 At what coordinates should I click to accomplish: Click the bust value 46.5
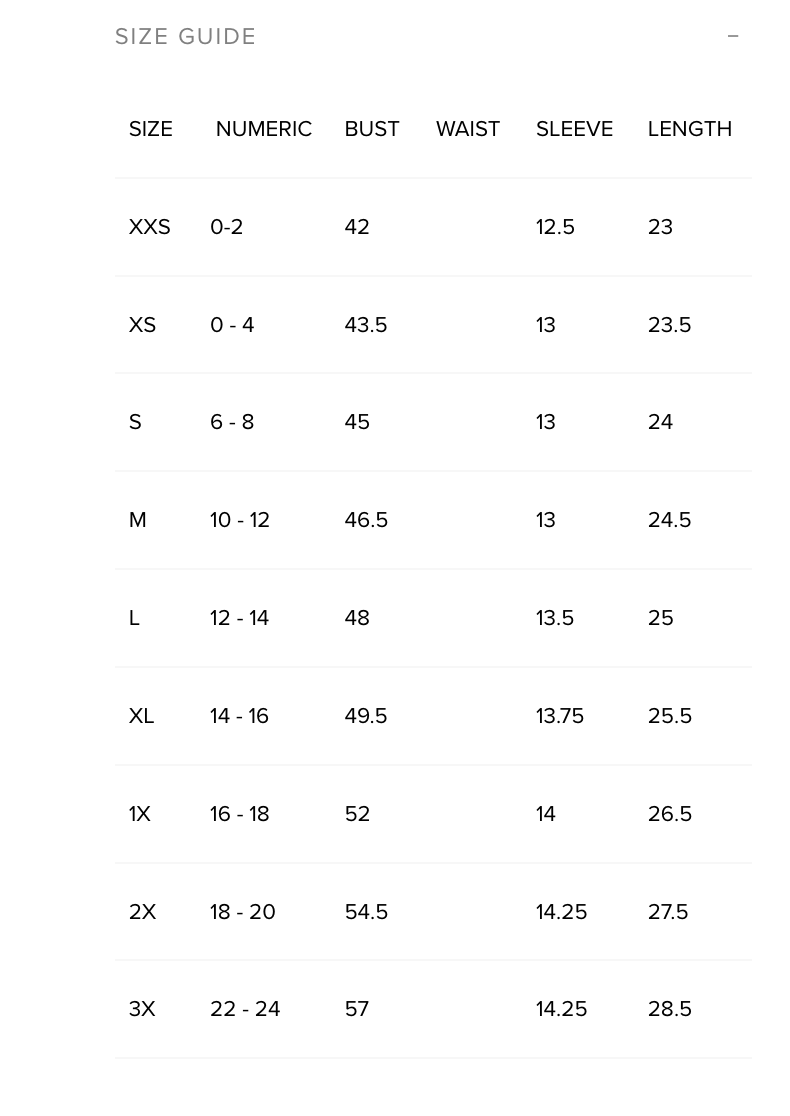[366, 520]
